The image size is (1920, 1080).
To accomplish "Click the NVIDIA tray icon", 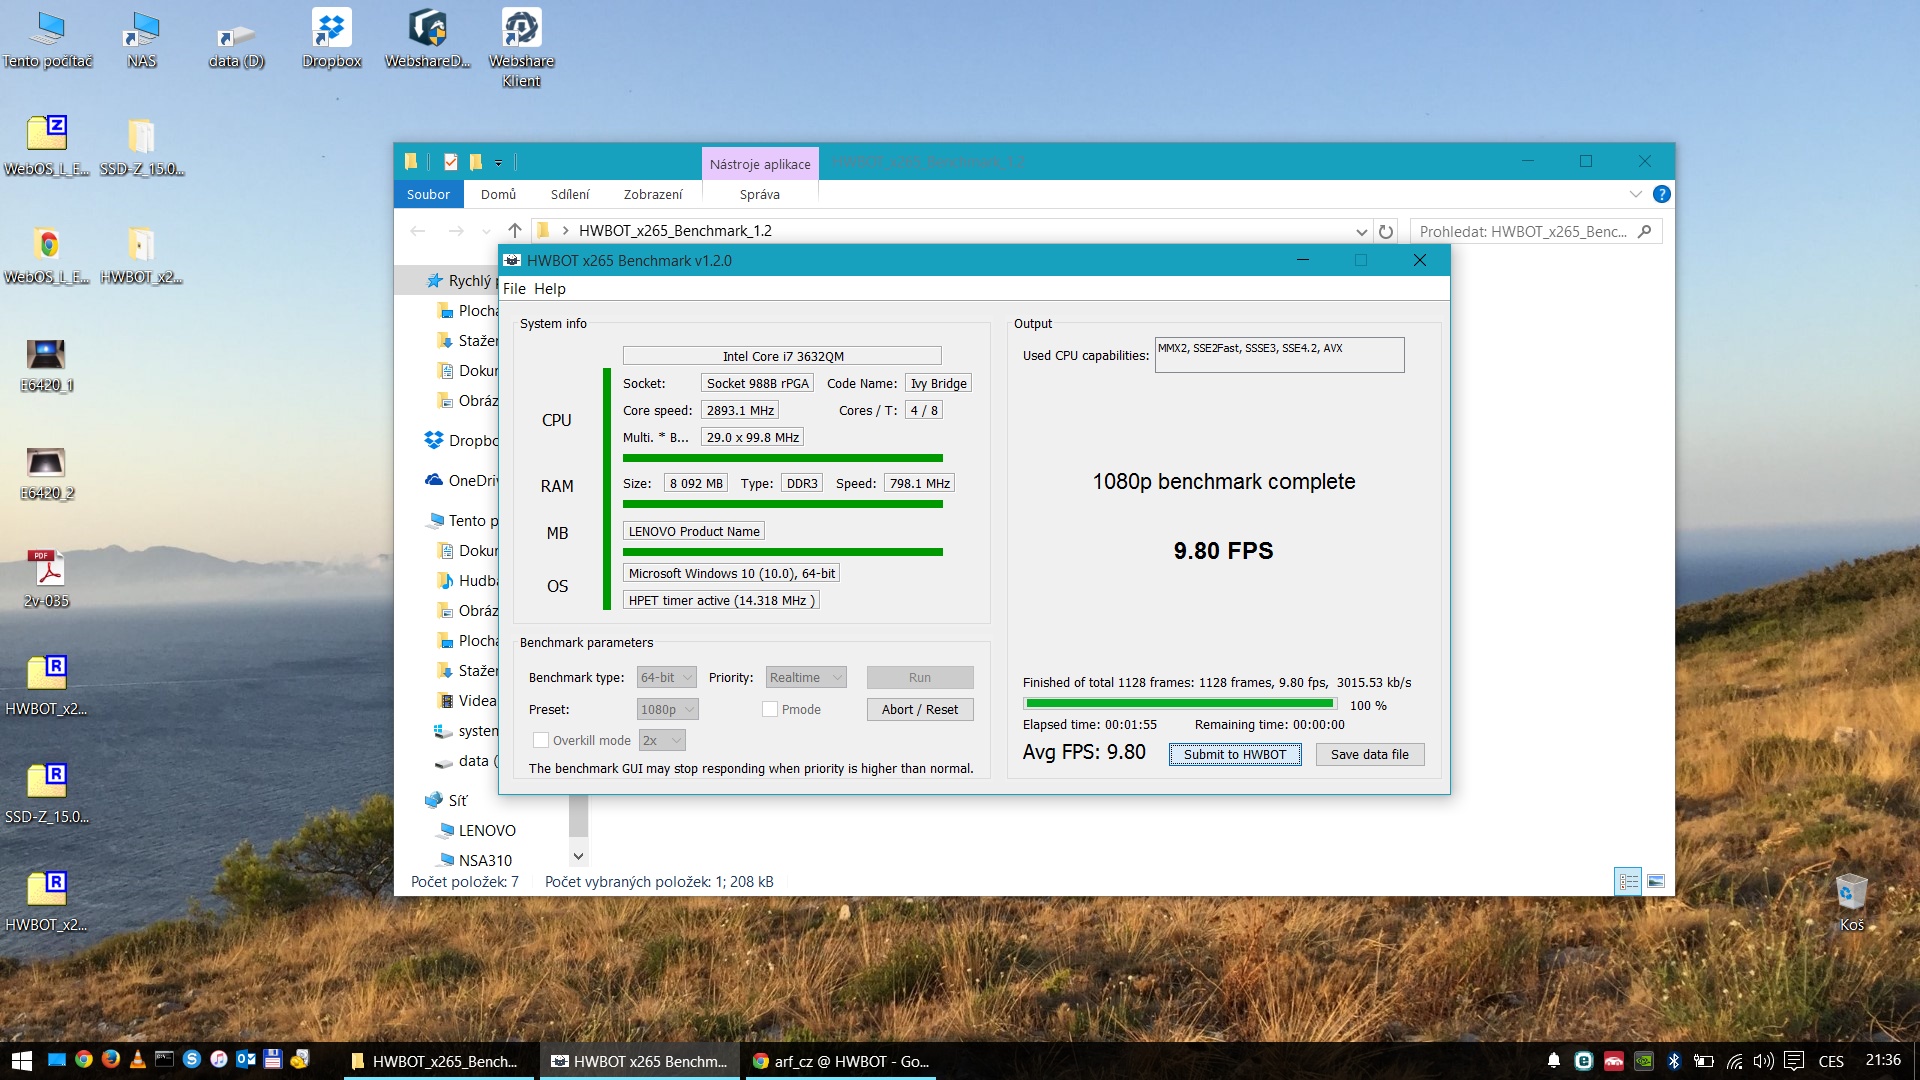I will coord(1643,1061).
